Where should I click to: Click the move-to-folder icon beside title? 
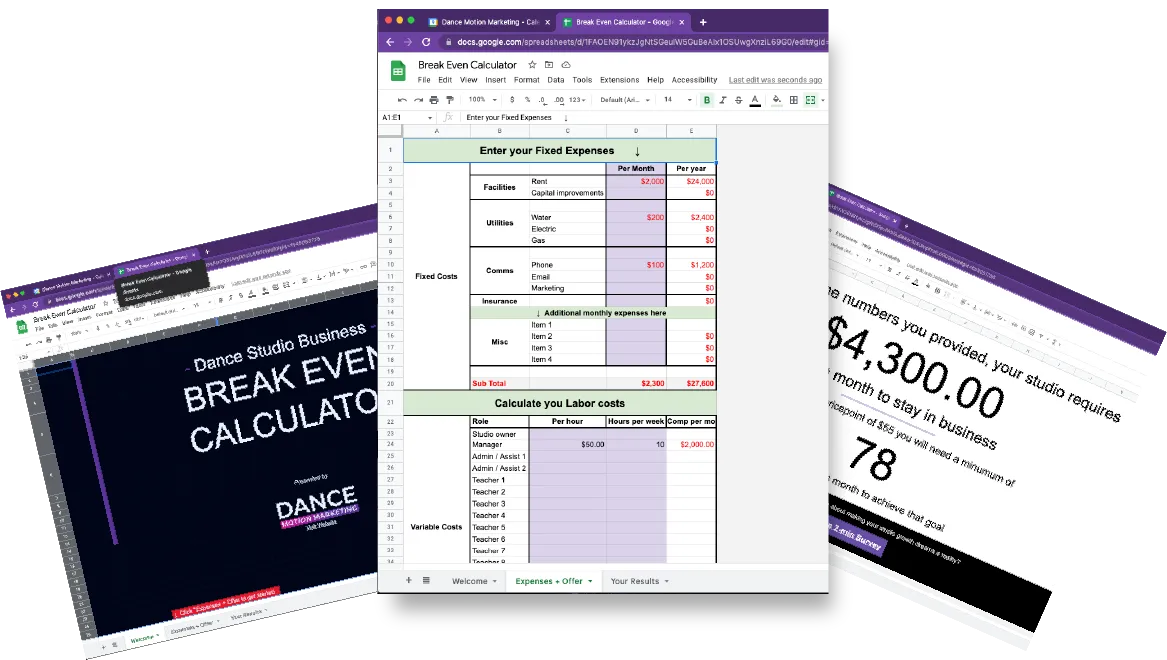click(x=549, y=65)
